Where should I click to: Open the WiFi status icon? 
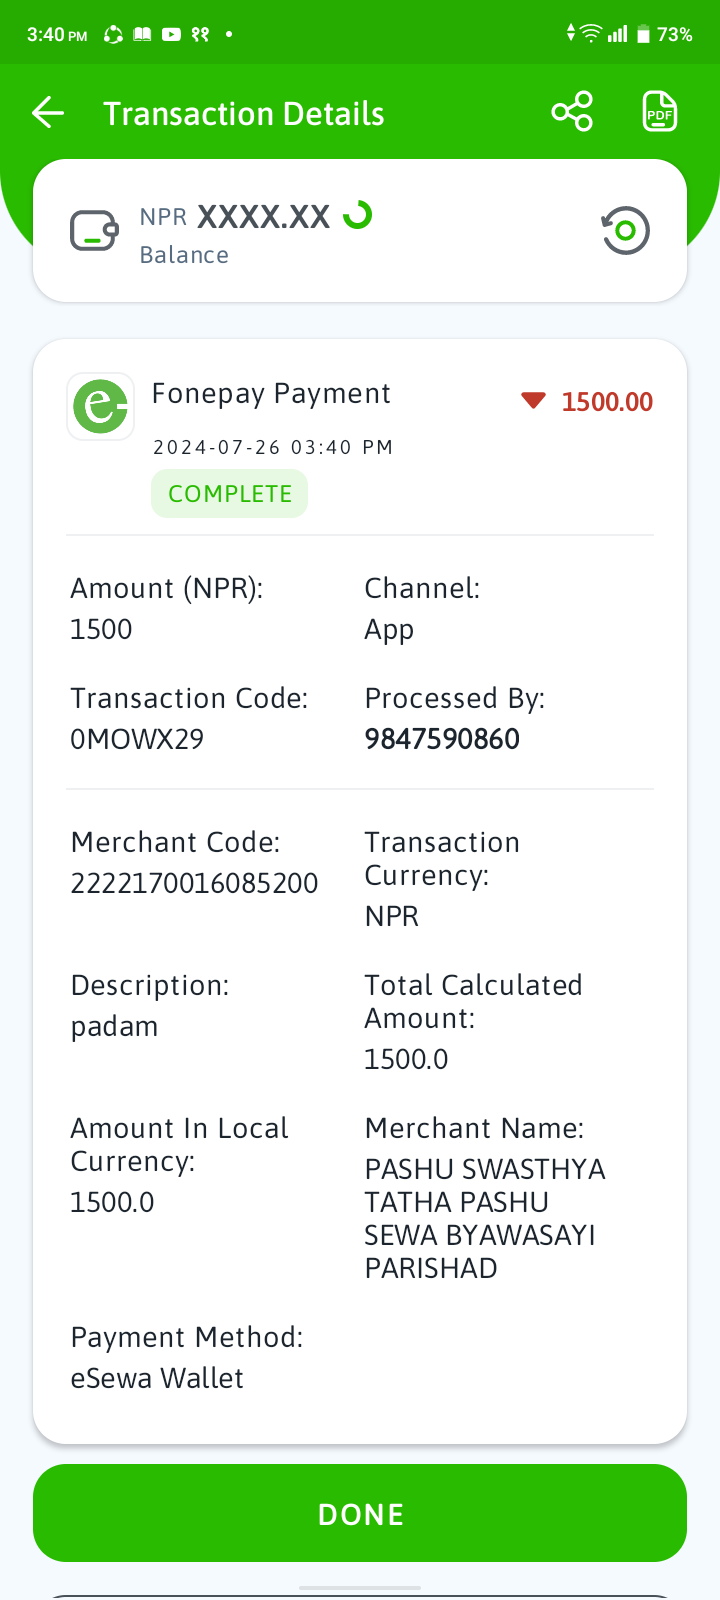pyautogui.click(x=591, y=33)
